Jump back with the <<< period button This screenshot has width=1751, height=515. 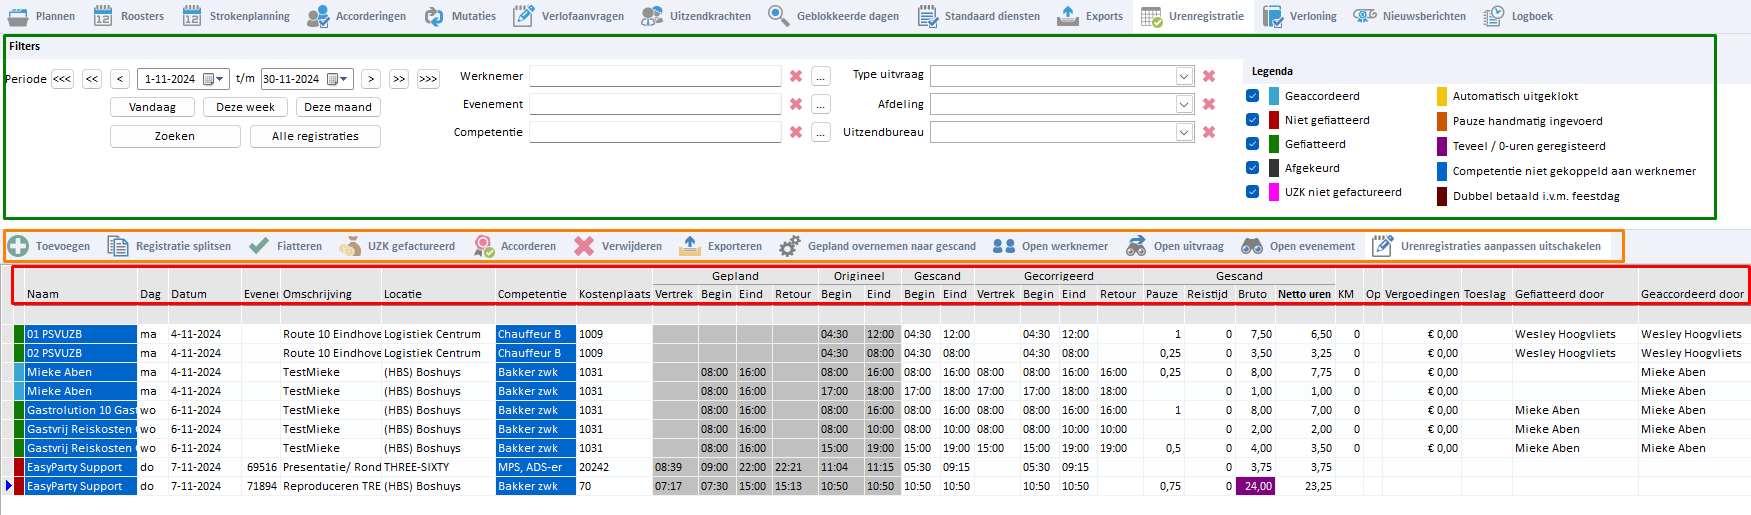62,79
